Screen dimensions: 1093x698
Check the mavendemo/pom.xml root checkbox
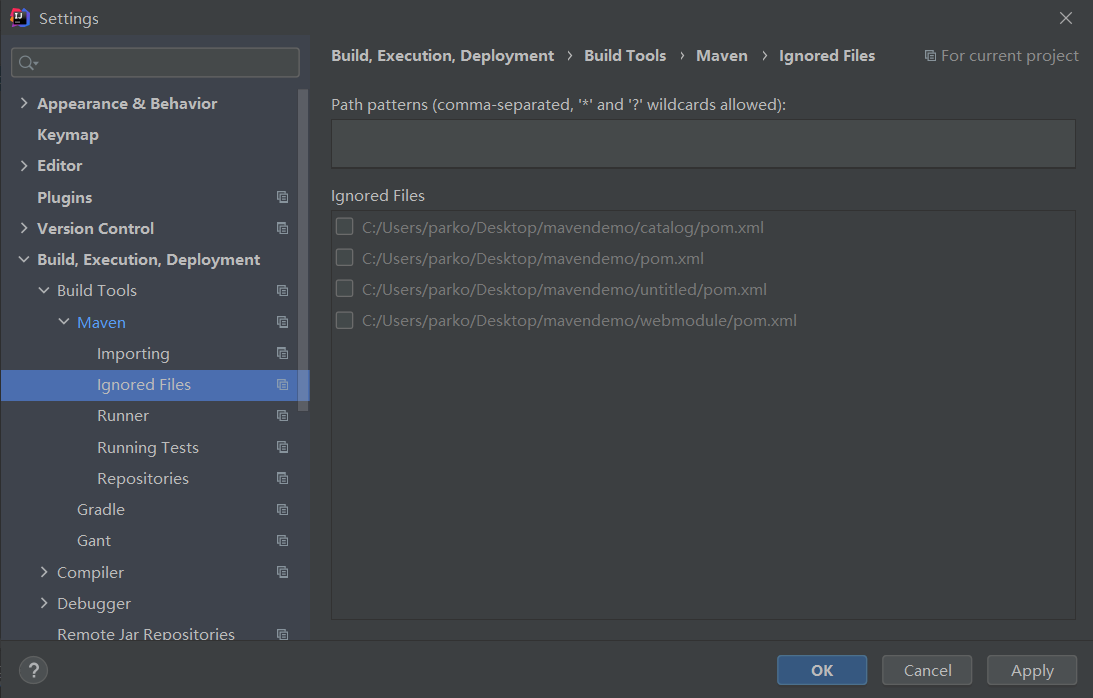(x=344, y=258)
